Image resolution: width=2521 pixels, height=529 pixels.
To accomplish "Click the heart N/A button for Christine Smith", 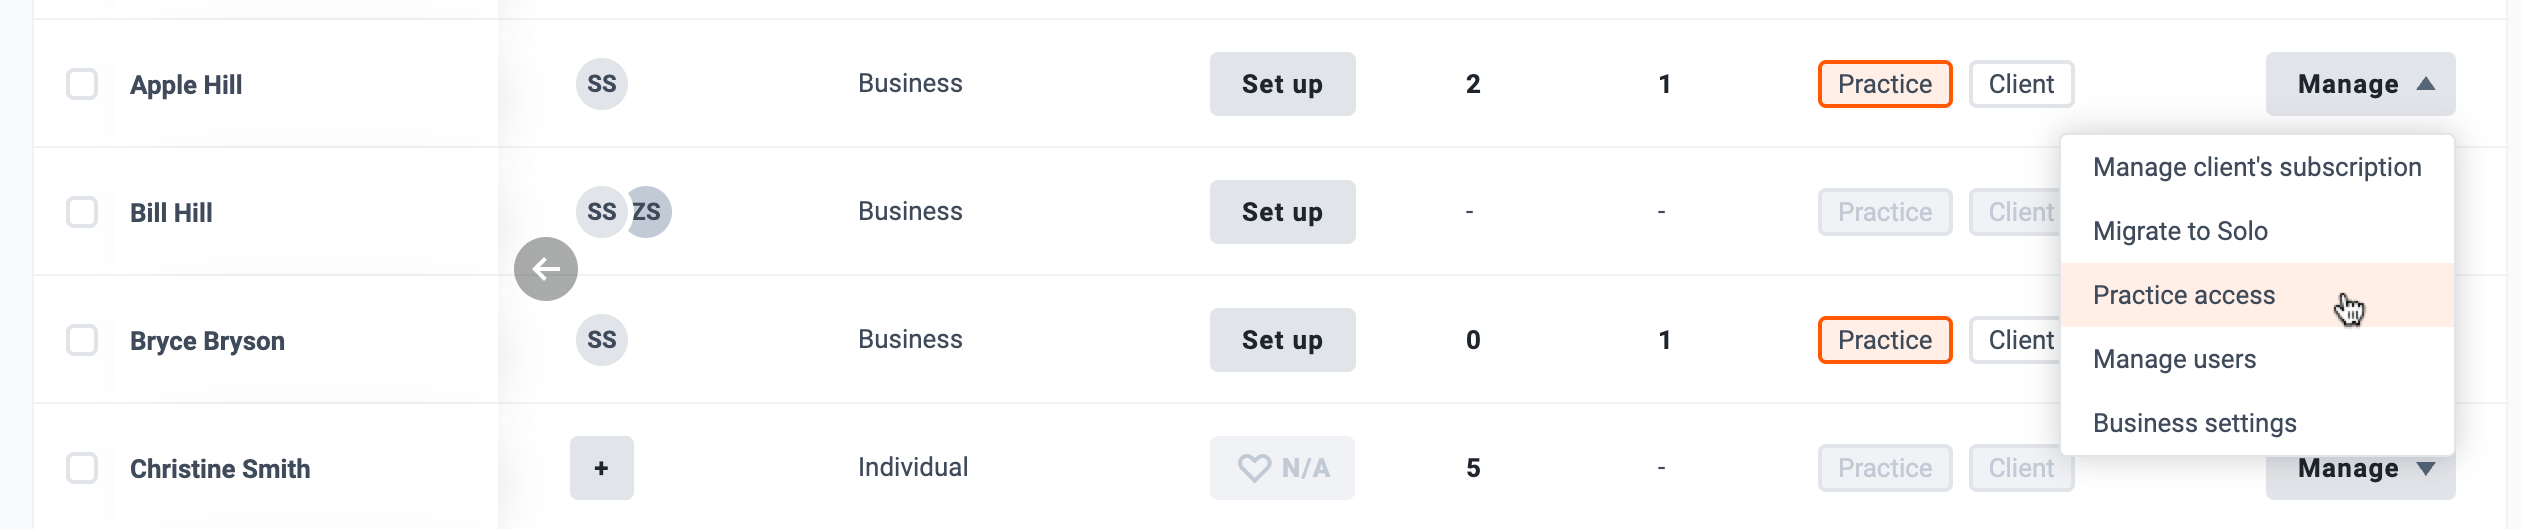I will pyautogui.click(x=1282, y=468).
